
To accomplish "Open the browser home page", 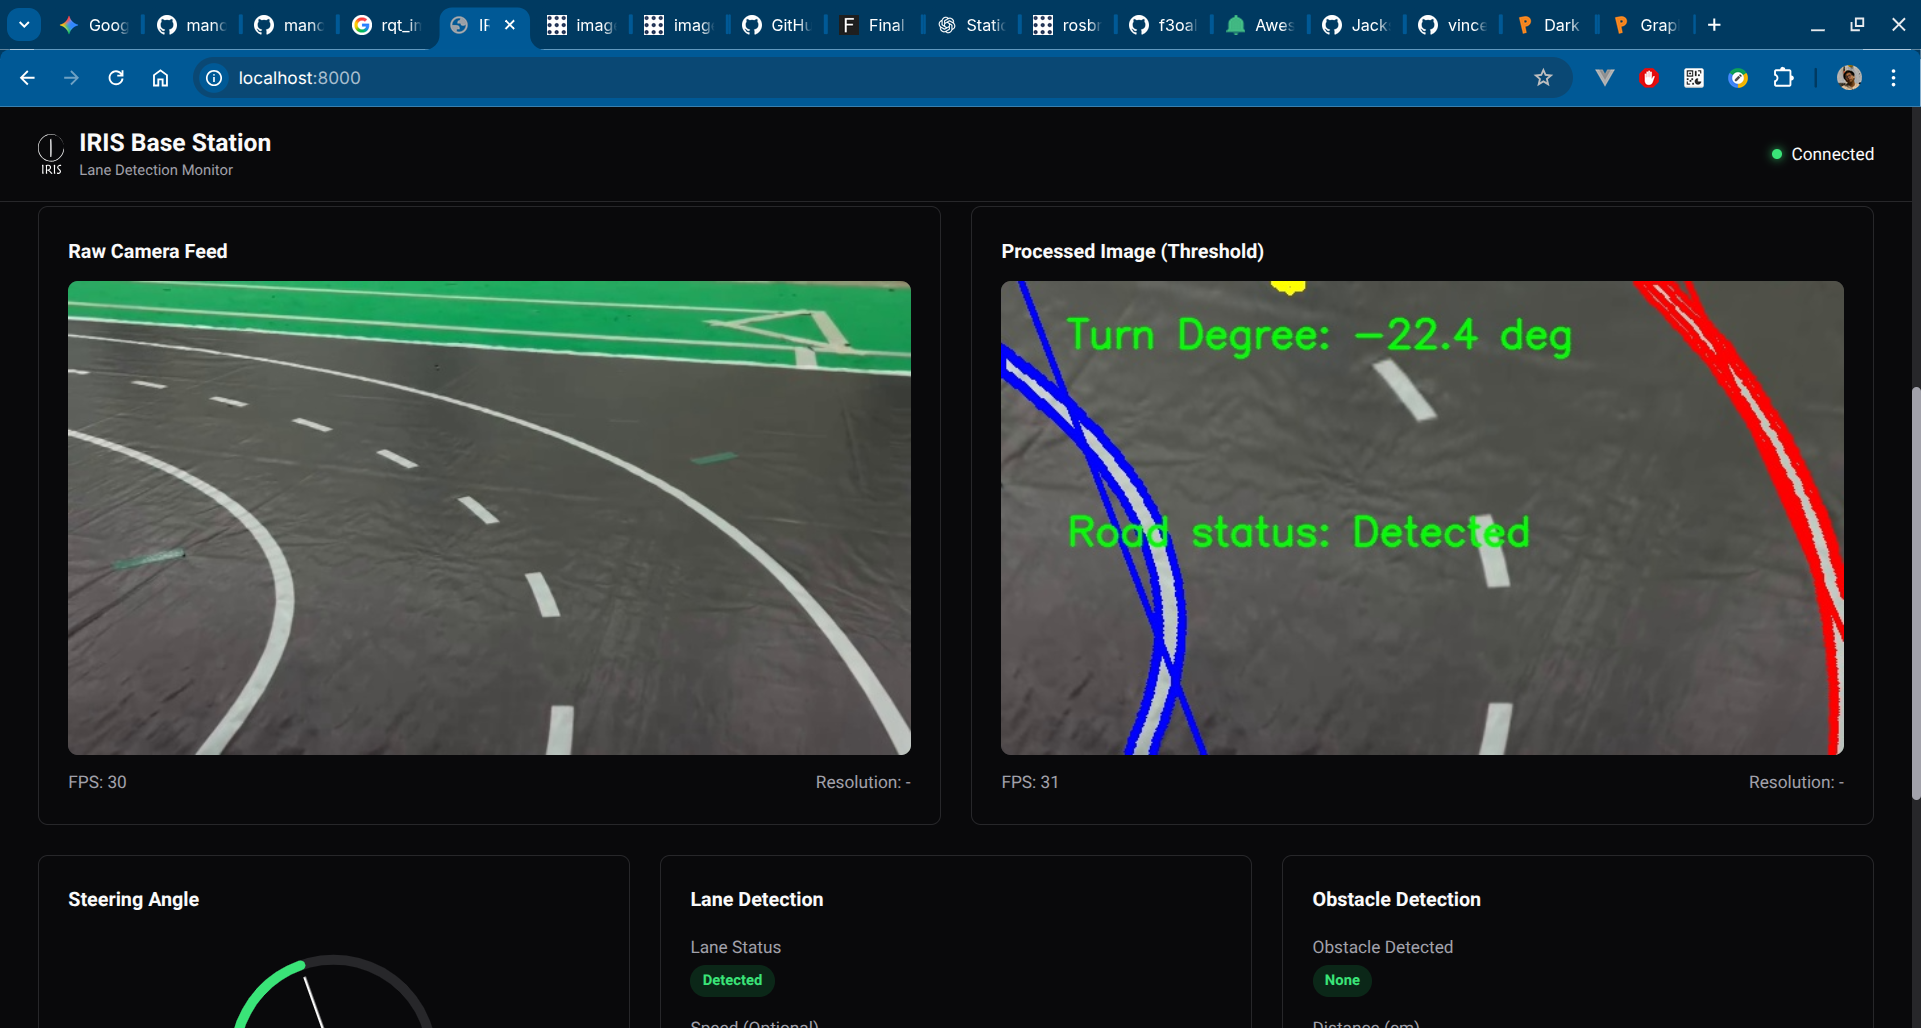I will (x=160, y=78).
